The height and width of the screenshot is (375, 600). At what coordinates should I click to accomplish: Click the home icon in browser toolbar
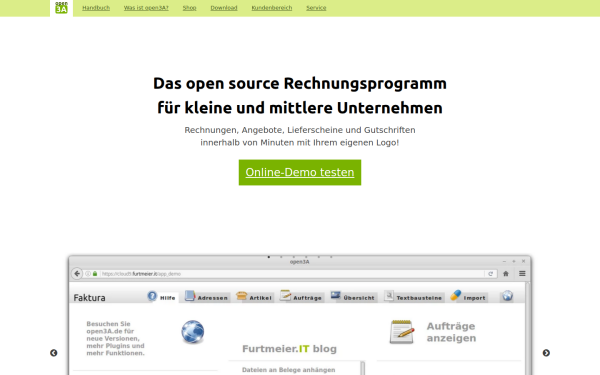pos(505,274)
